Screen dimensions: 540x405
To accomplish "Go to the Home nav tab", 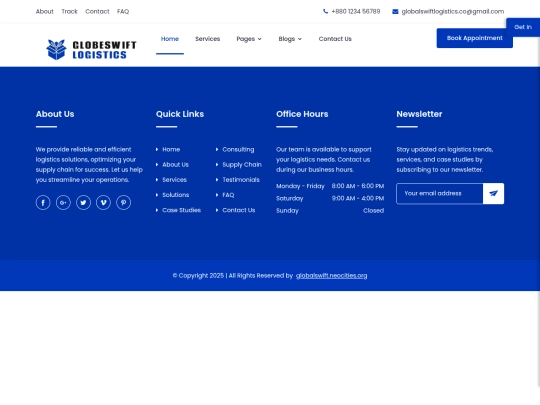I will pos(170,39).
